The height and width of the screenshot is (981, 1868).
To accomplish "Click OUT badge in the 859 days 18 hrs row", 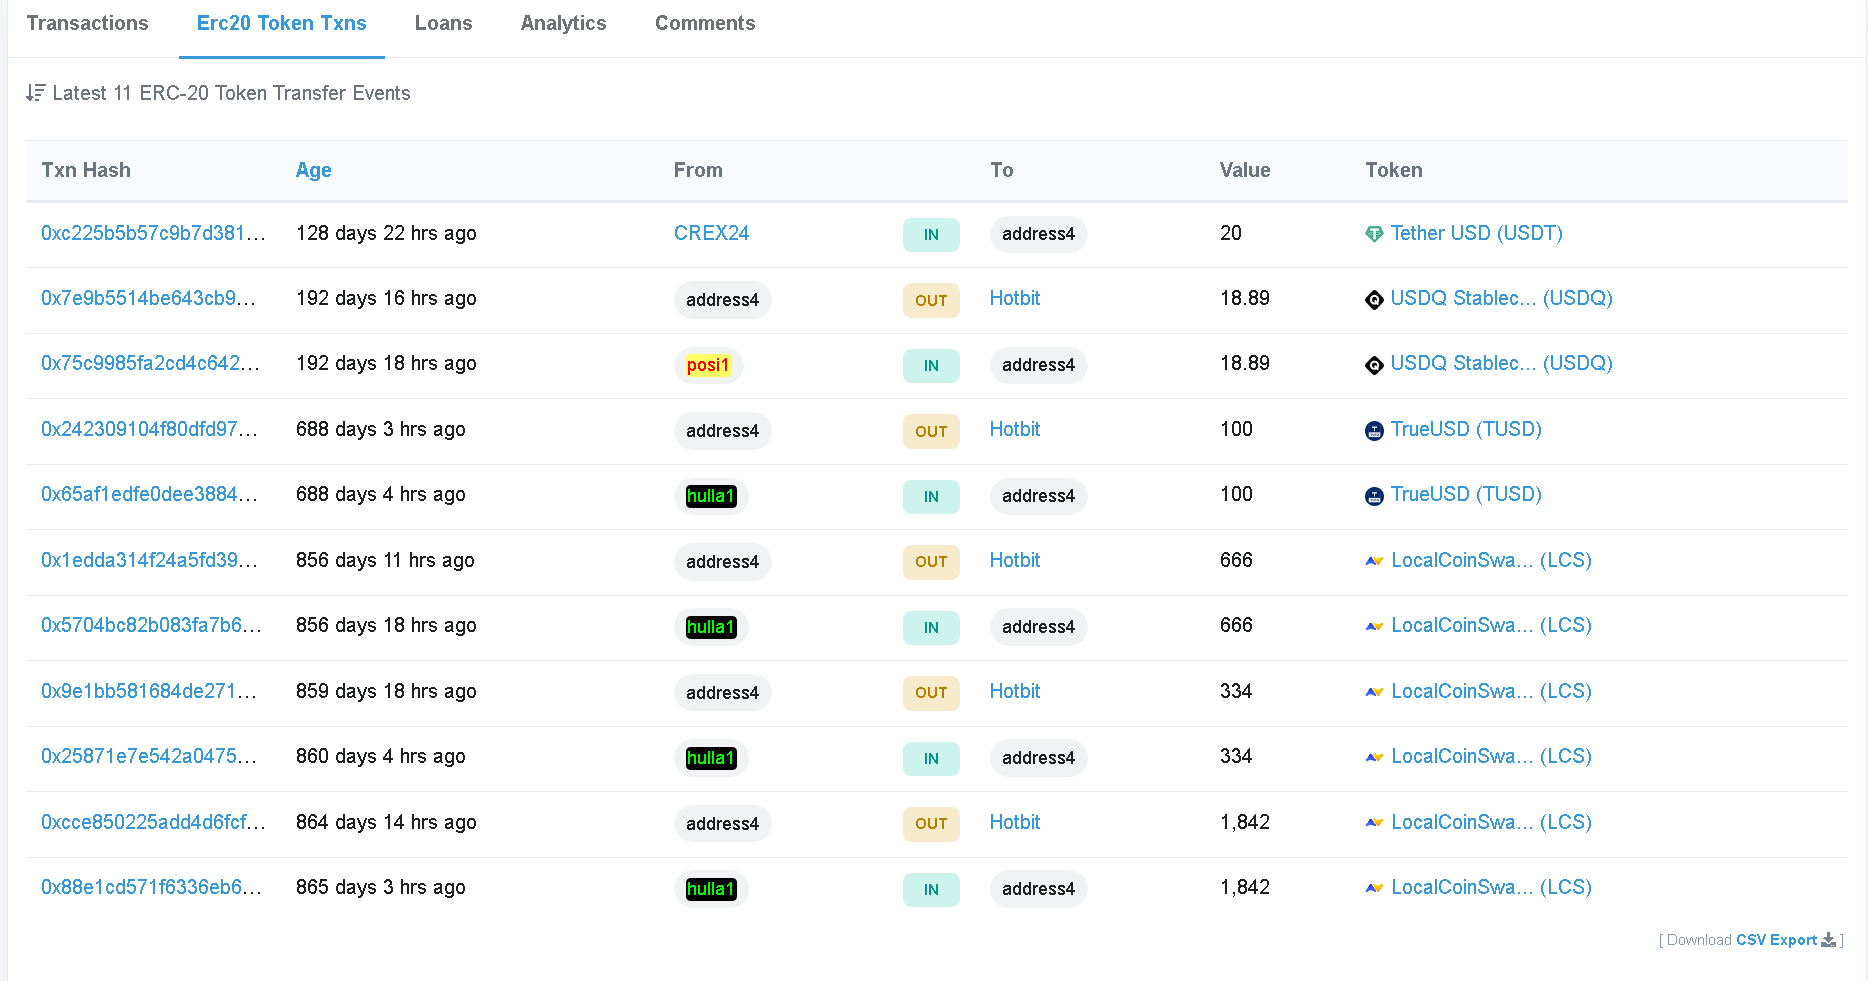I will (x=931, y=692).
